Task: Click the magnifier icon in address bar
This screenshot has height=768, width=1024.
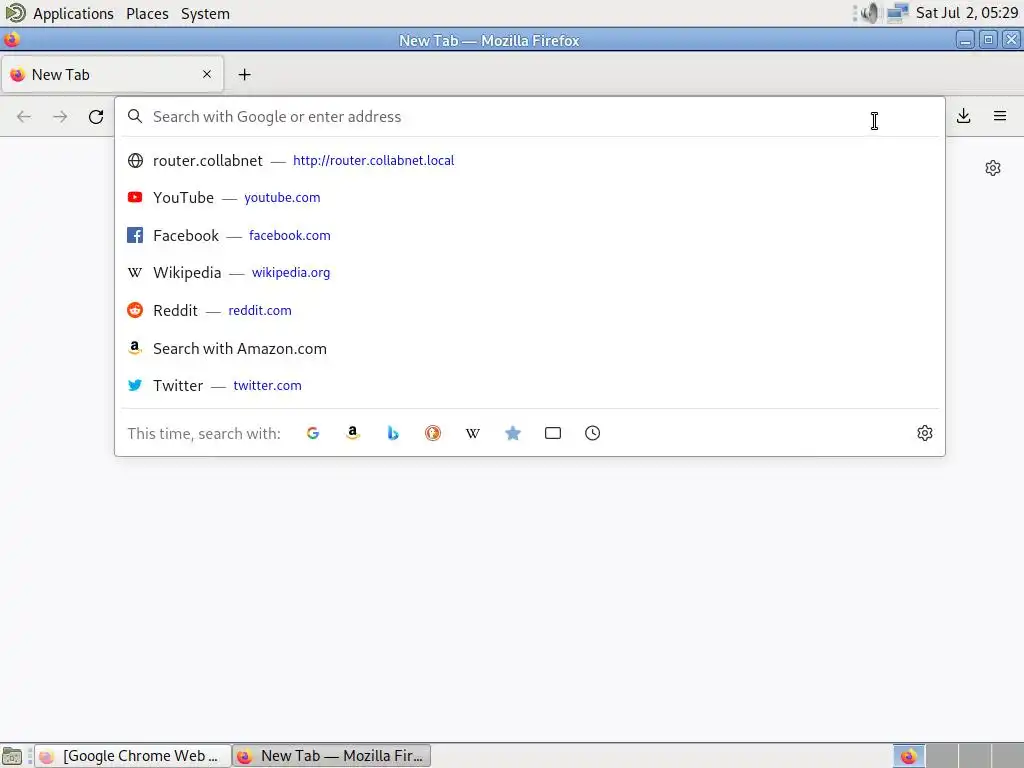Action: [135, 116]
